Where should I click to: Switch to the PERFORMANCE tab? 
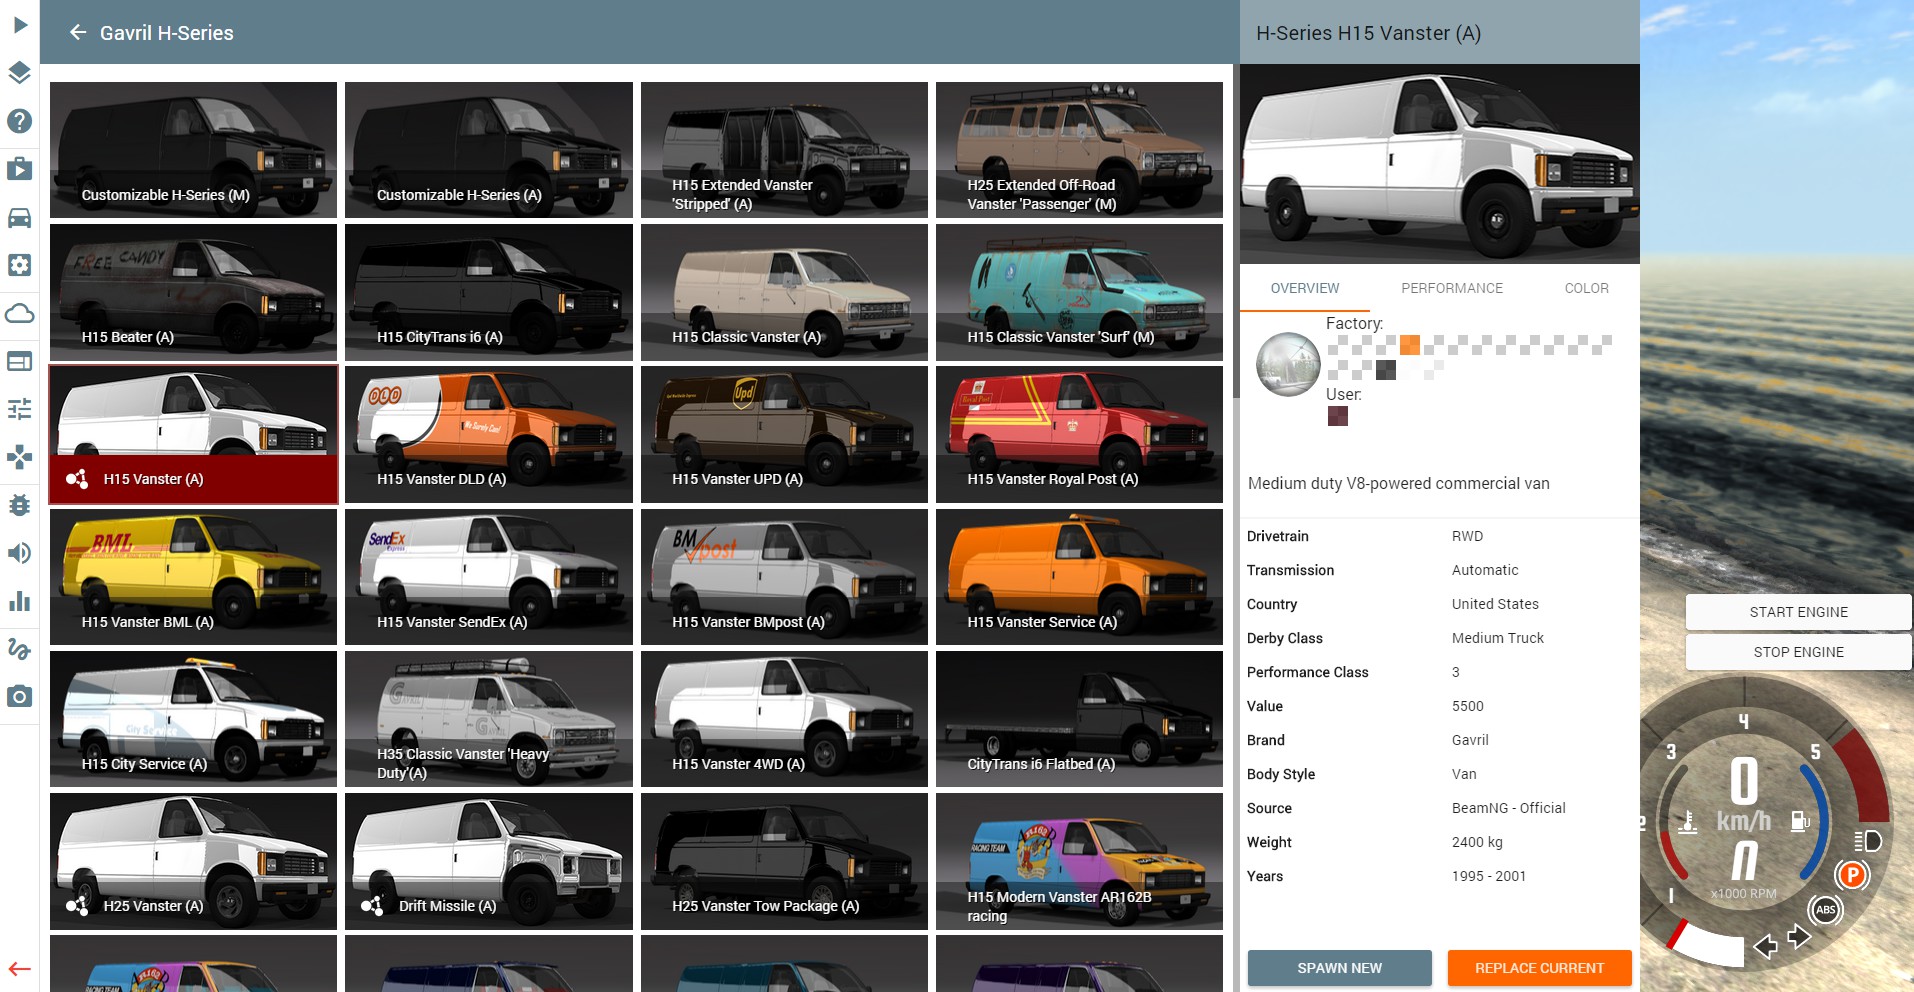[x=1451, y=288]
